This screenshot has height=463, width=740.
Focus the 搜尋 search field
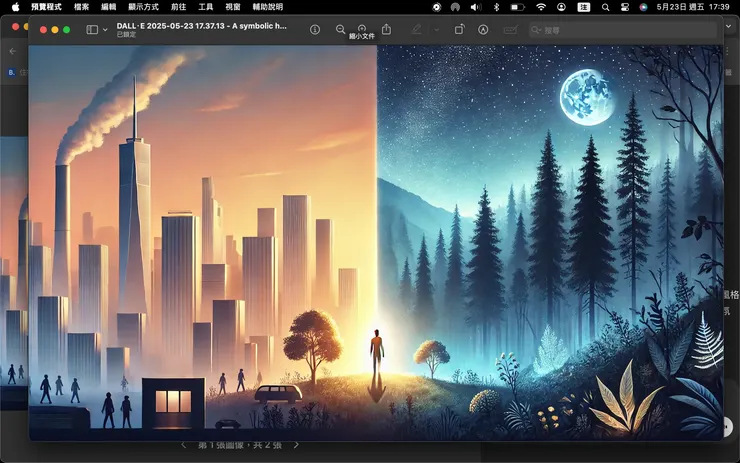tap(623, 30)
